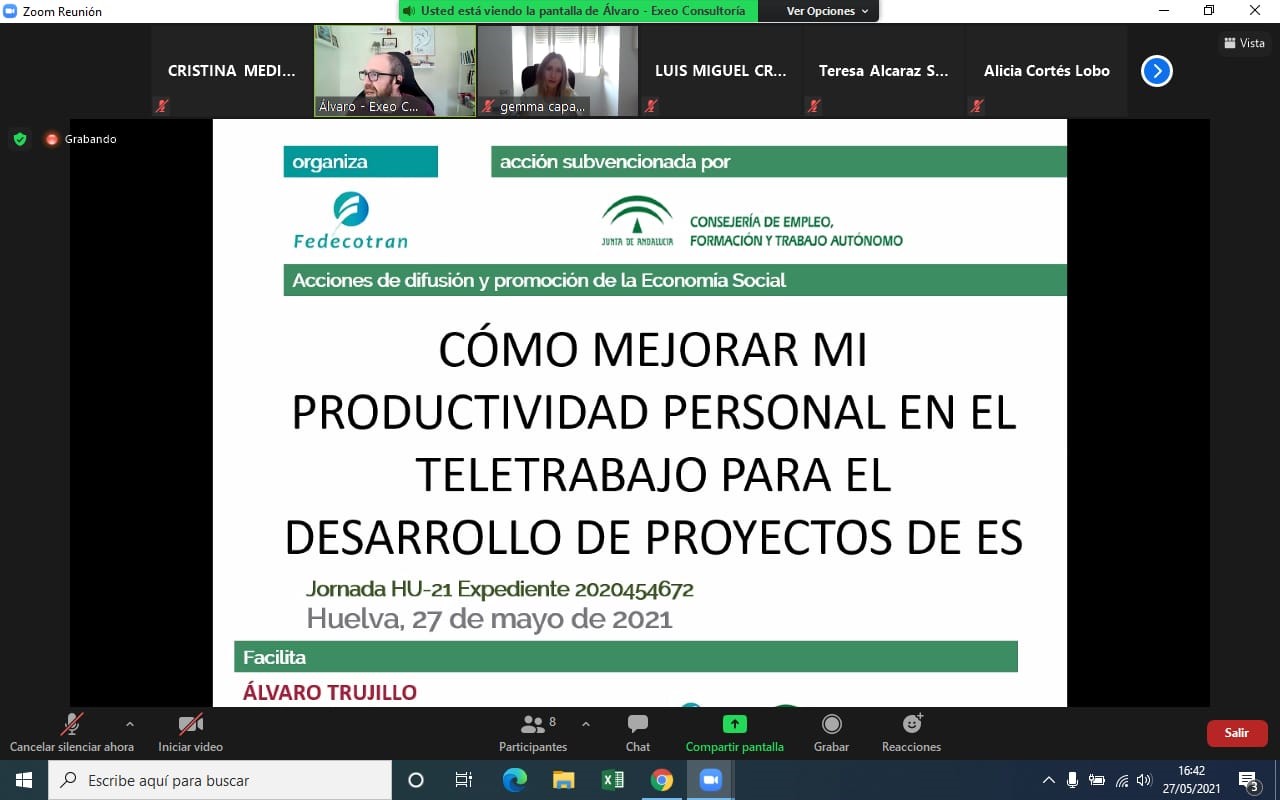The width and height of the screenshot is (1280, 800).
Task: Switch layout with Vista button
Action: point(1245,43)
